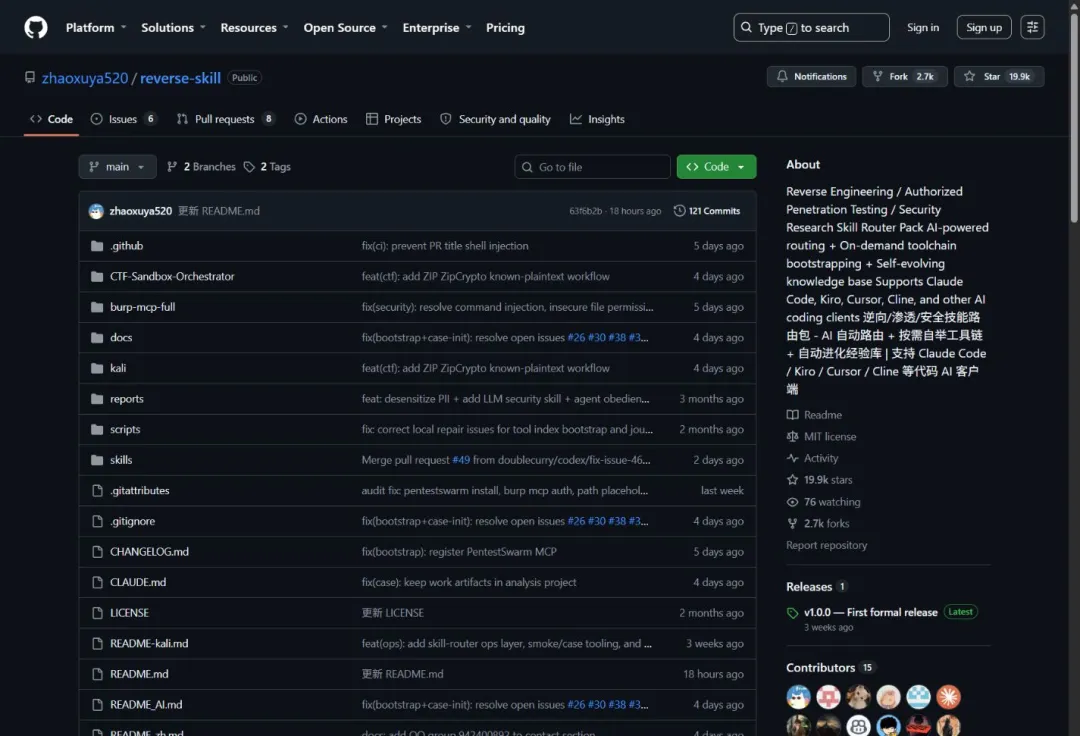Click the Type / to search box
The image size is (1080, 736).
click(x=811, y=28)
